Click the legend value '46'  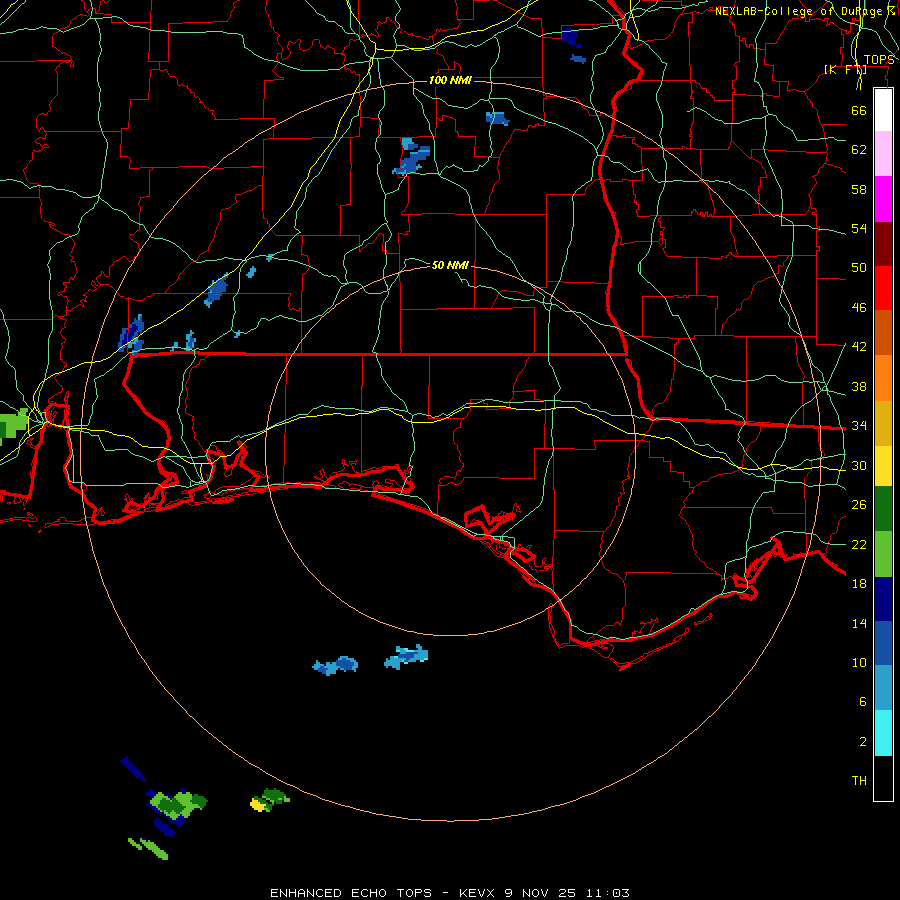click(859, 308)
